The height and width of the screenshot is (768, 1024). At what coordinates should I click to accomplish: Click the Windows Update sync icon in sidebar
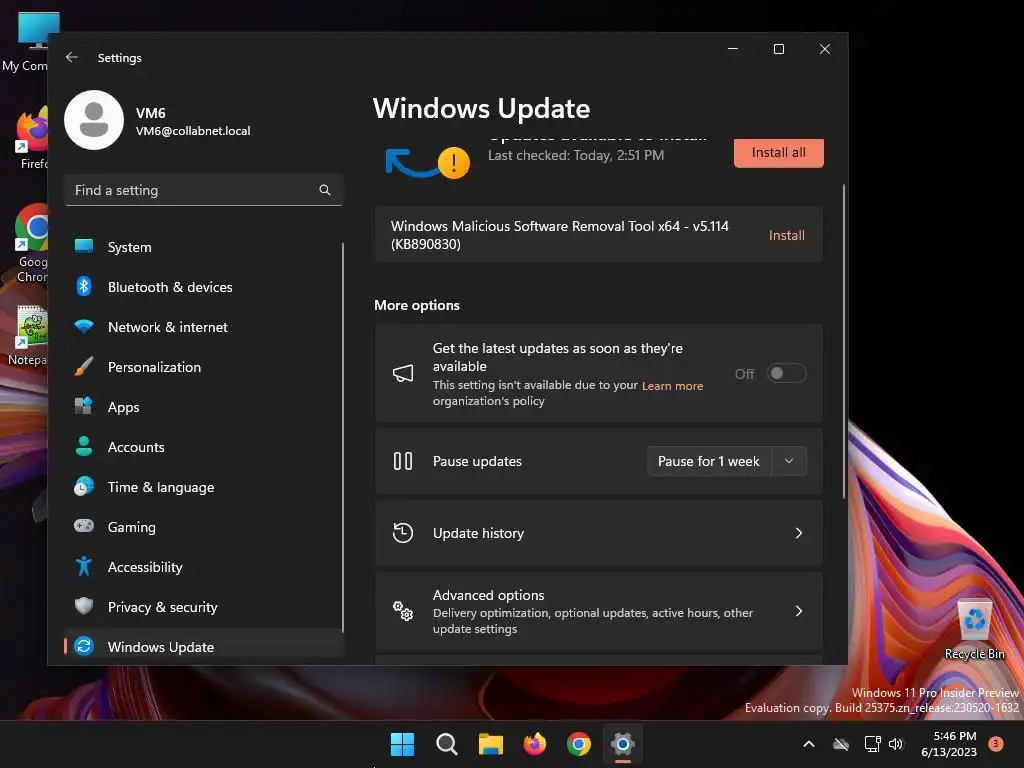tap(84, 646)
